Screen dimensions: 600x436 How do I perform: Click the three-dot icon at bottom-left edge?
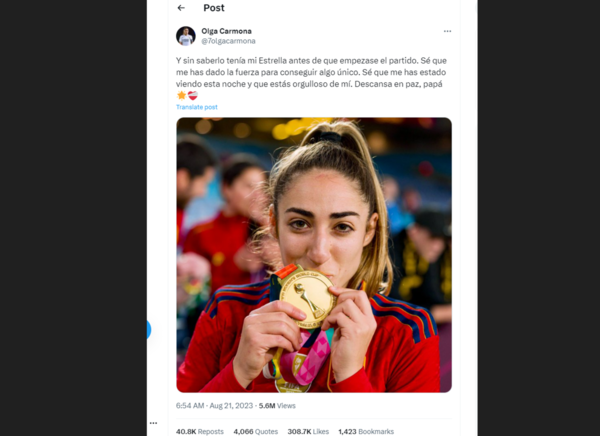pyautogui.click(x=153, y=423)
